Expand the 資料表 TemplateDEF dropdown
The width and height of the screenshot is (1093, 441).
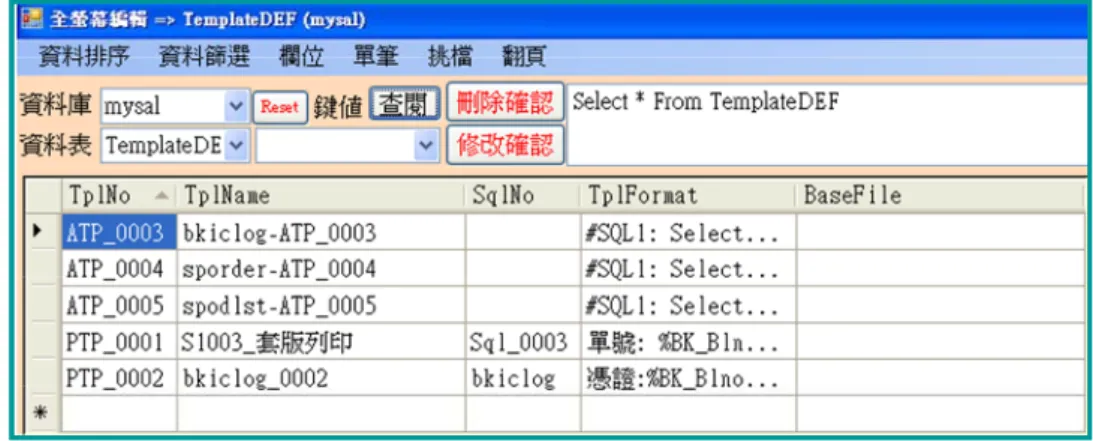(x=236, y=146)
